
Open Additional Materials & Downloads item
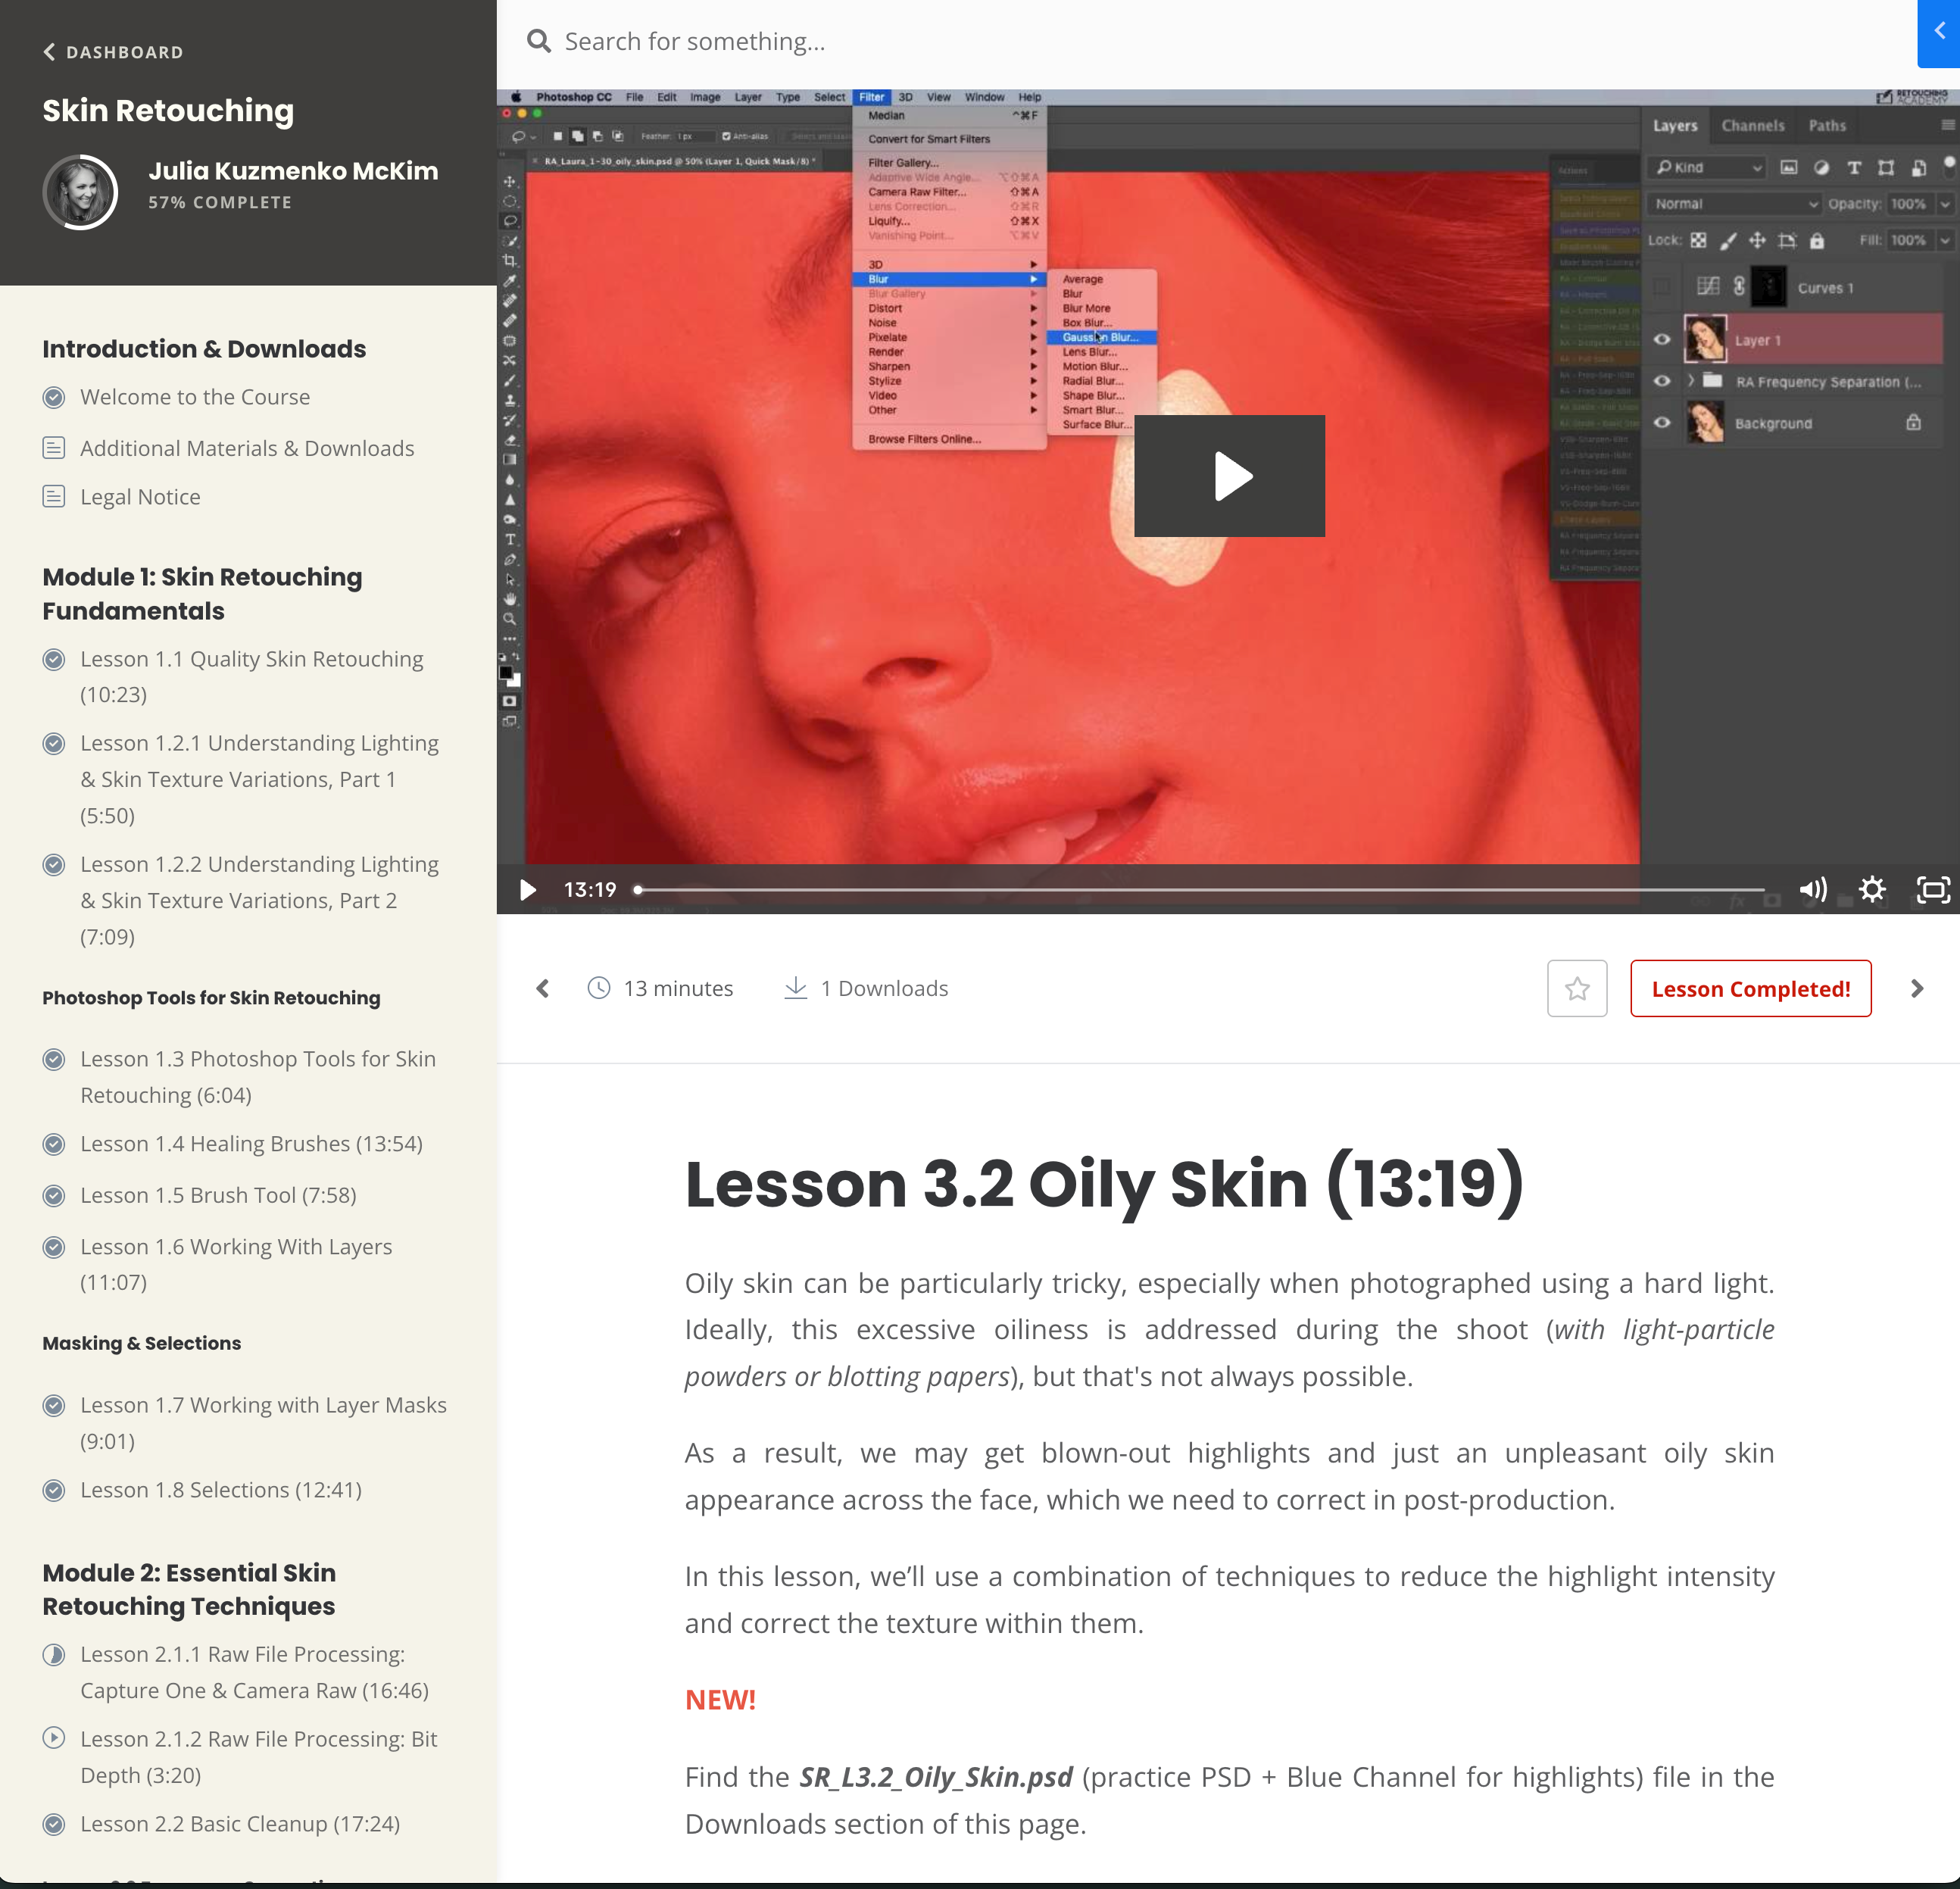point(246,448)
